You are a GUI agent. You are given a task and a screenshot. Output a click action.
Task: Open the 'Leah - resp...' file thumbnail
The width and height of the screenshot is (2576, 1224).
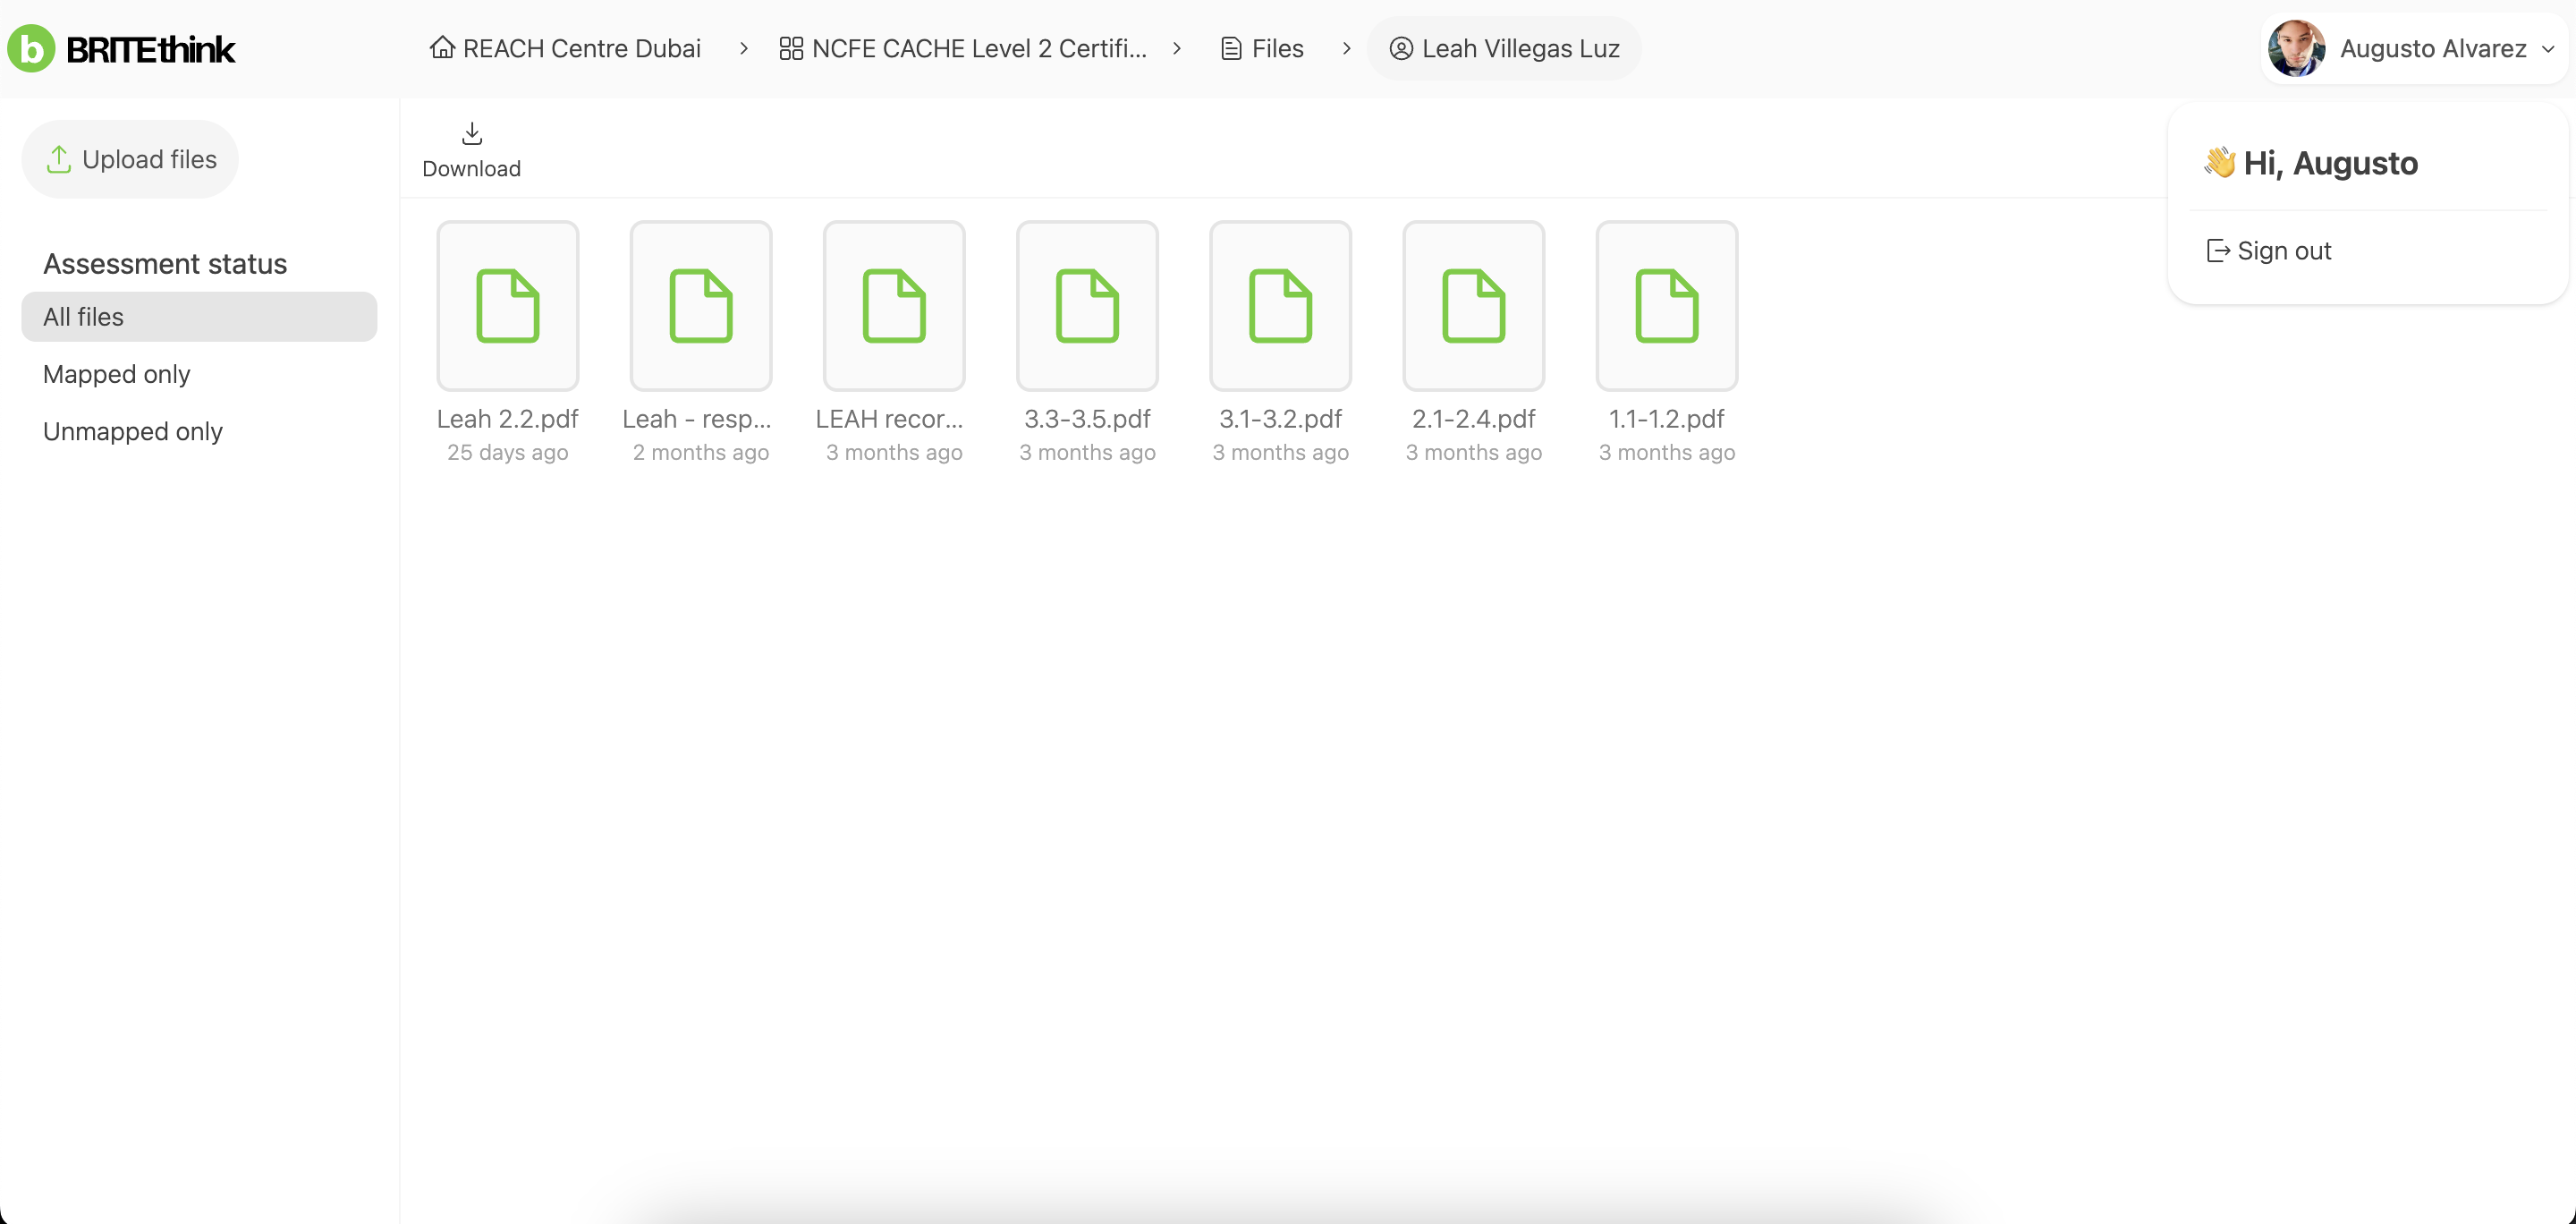tap(700, 305)
